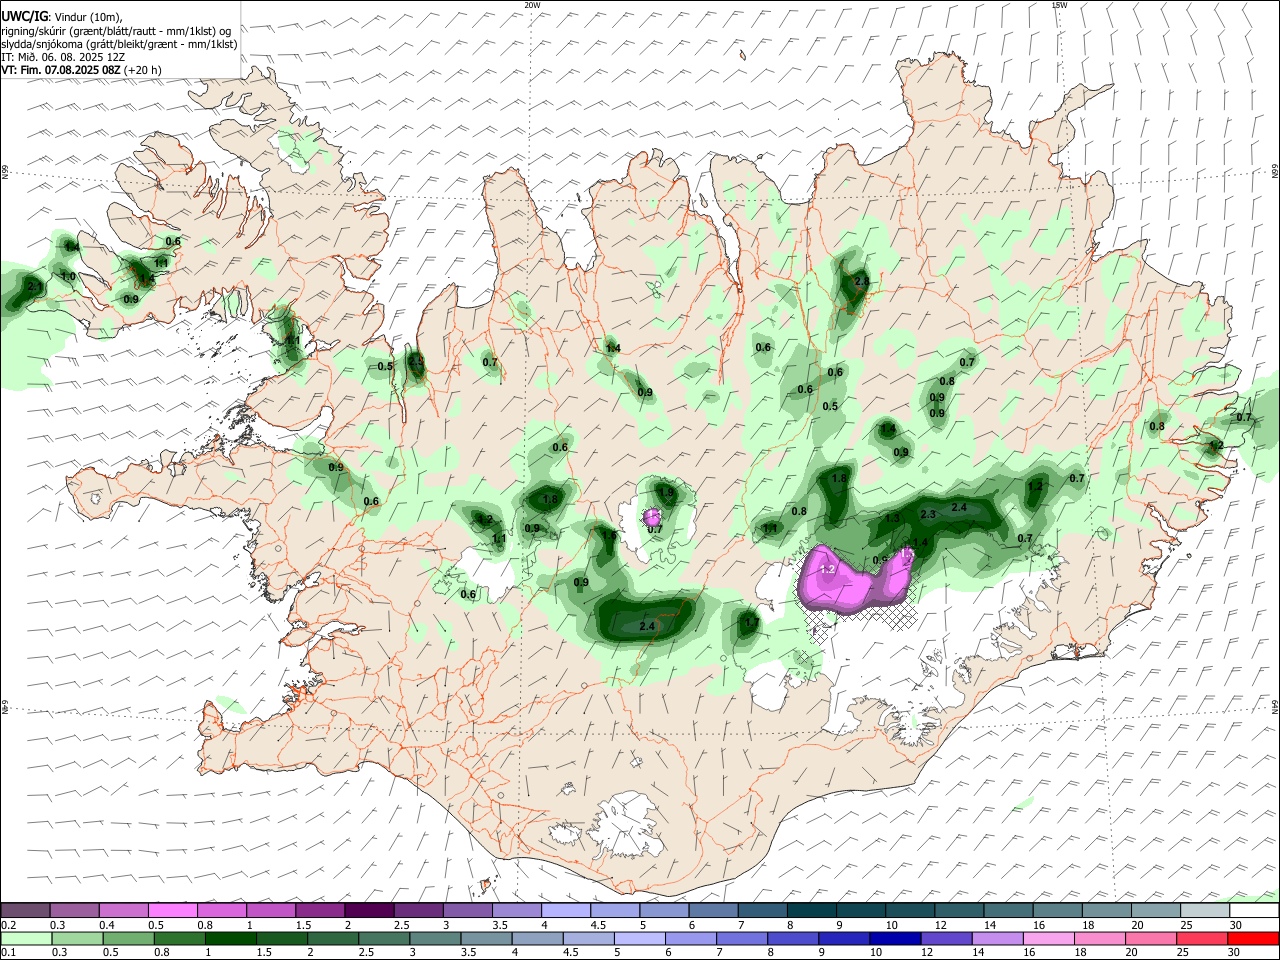
Task: Click the 1.0 precipitation value in the Westfjords
Action: coord(68,277)
